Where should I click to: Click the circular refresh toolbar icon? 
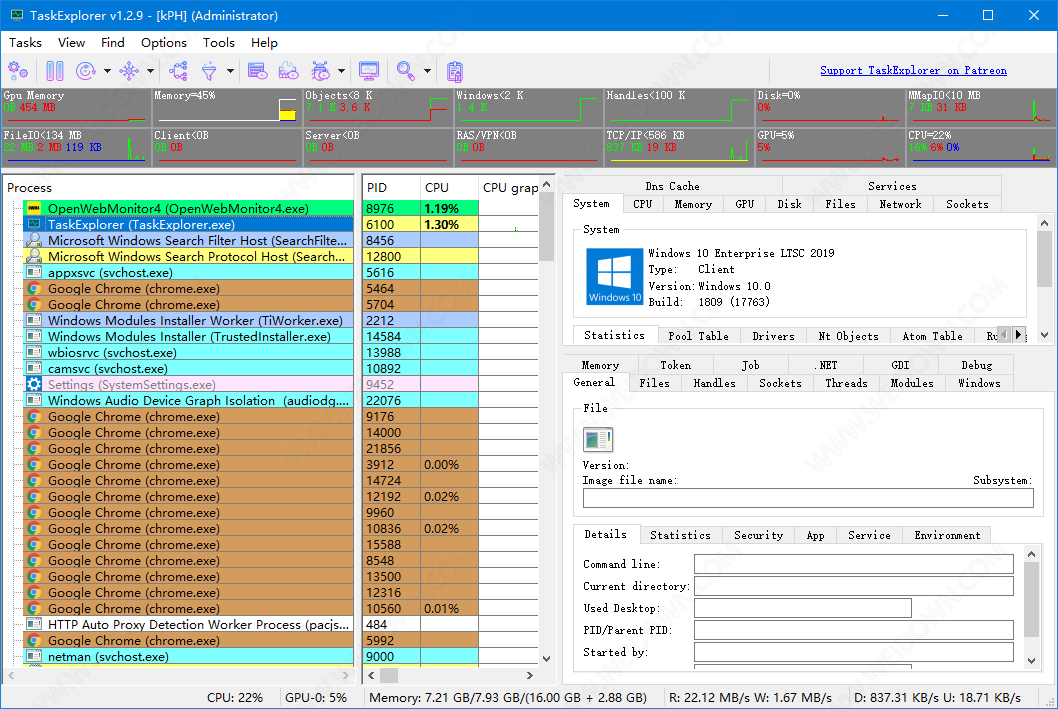86,70
